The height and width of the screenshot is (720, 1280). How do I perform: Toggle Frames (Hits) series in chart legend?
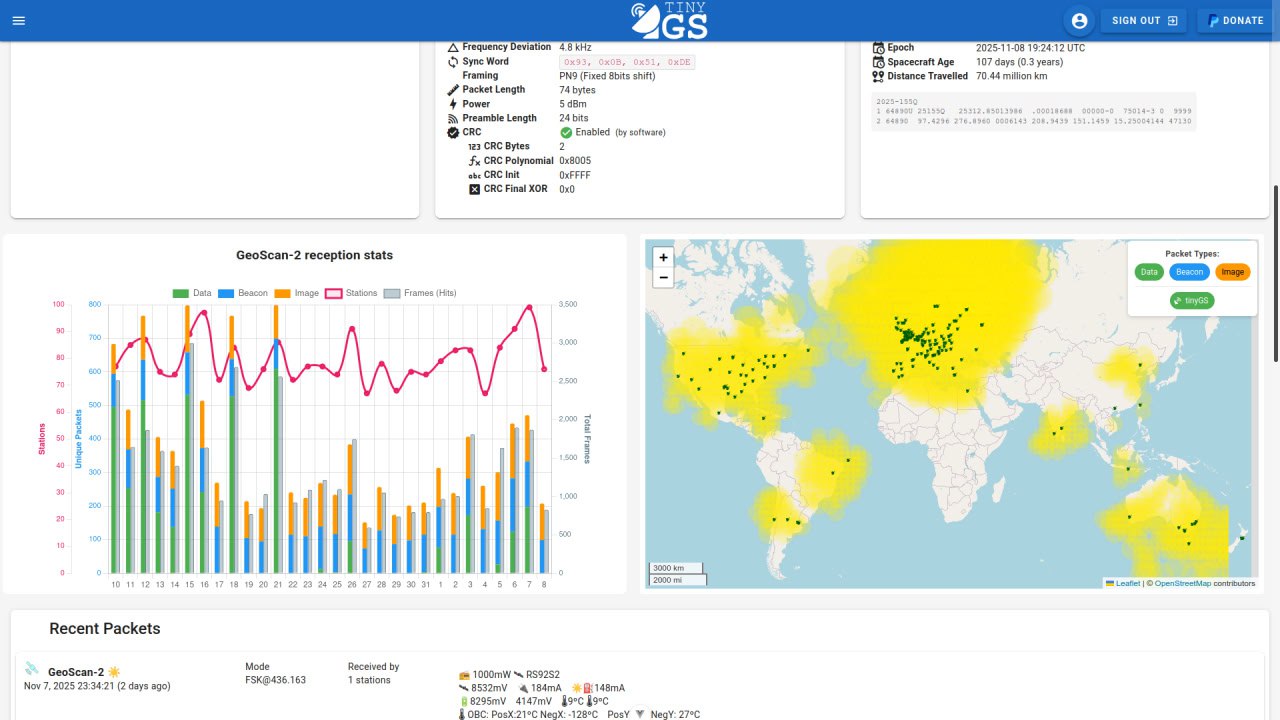click(x=420, y=293)
